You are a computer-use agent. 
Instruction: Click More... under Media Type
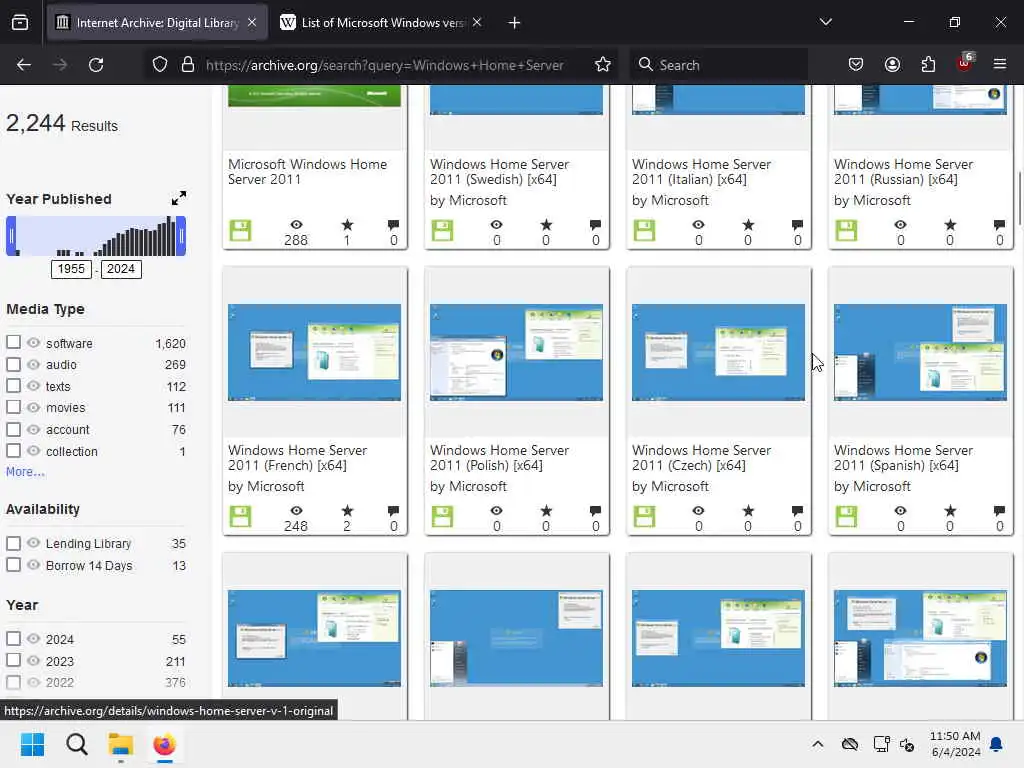click(25, 472)
